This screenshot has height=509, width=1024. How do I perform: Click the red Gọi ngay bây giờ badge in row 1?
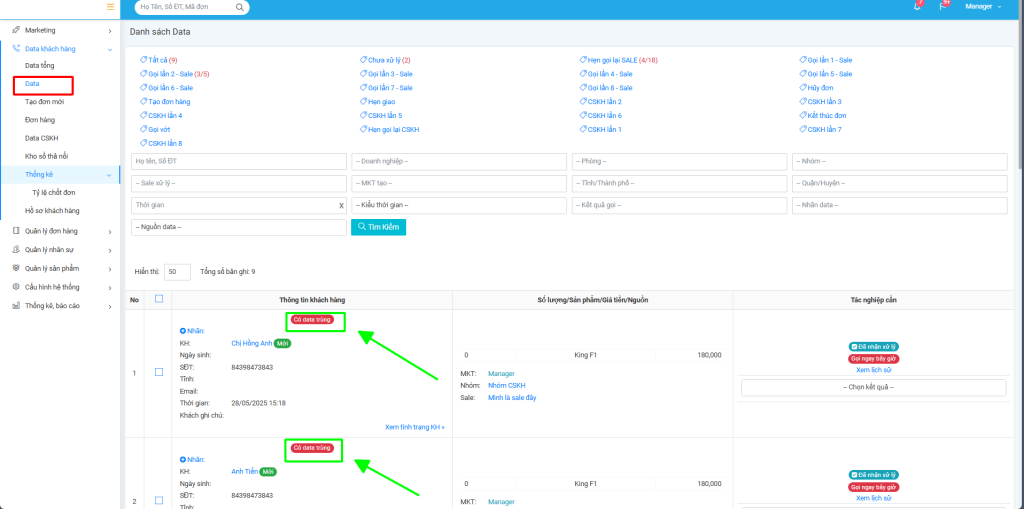(x=874, y=358)
